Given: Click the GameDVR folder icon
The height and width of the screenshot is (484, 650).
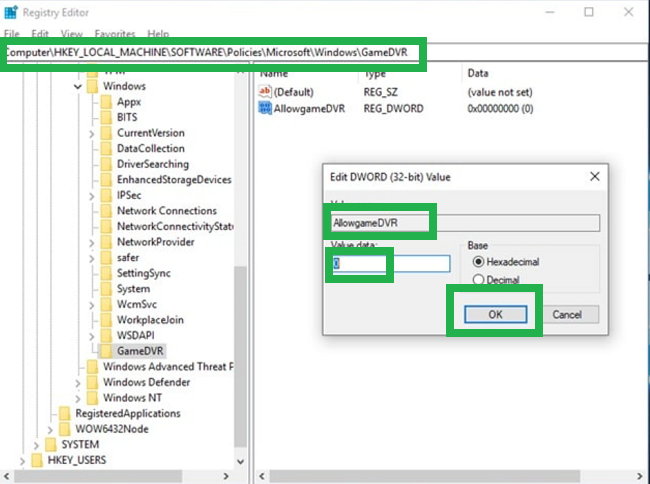Looking at the screenshot, I should tap(107, 351).
